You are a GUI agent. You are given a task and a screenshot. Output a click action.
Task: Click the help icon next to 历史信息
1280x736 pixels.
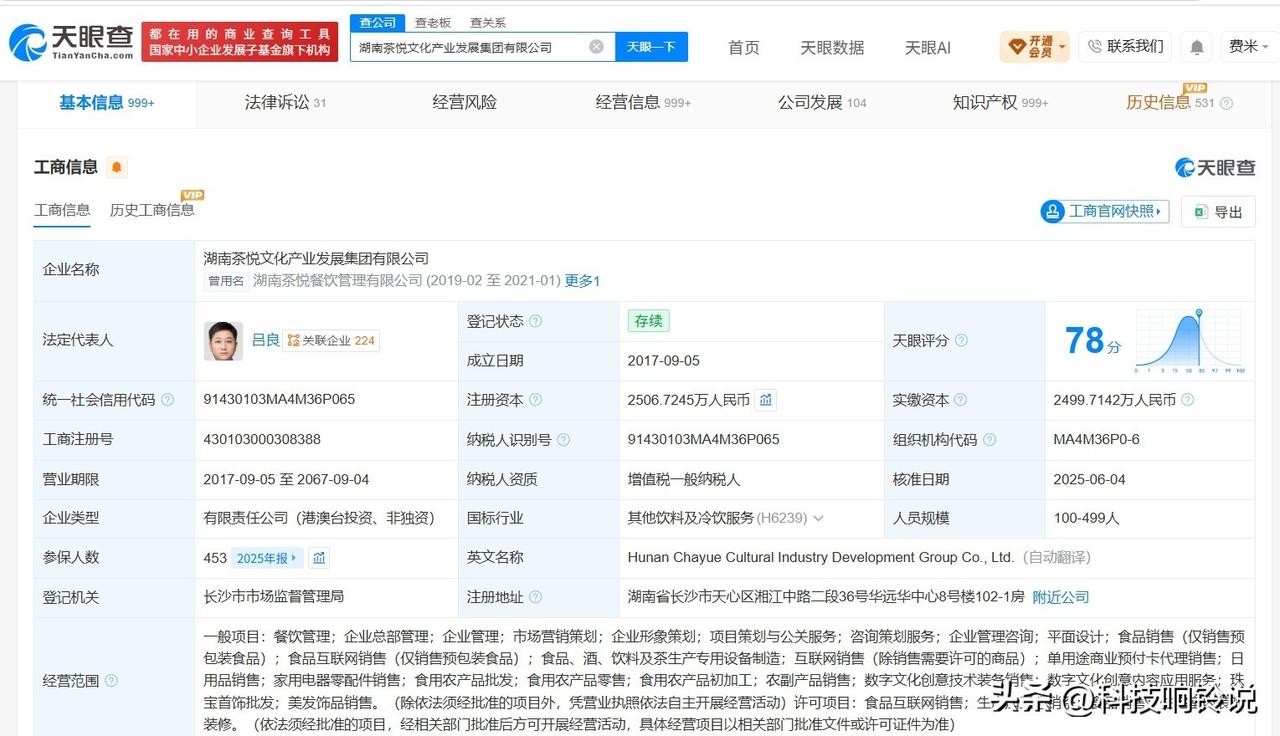click(x=1227, y=103)
